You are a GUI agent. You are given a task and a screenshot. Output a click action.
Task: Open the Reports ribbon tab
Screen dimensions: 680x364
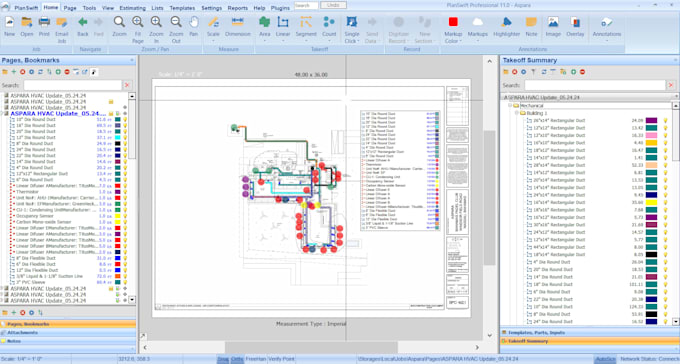point(238,8)
